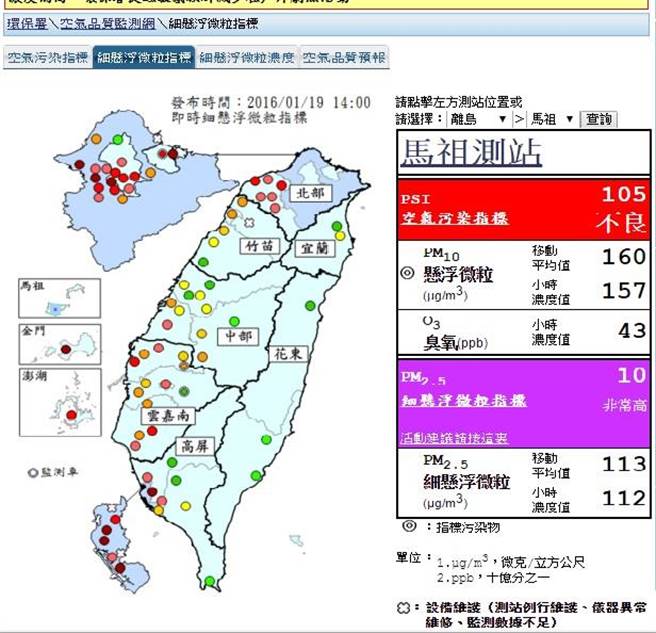Click the PM10 indicator pollutant marker icon
This screenshot has height=633, width=656.
click(x=407, y=273)
